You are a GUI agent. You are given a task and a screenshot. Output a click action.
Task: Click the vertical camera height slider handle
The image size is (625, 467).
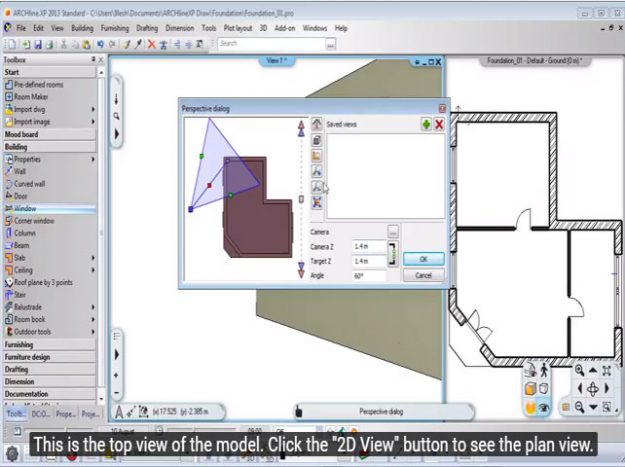tap(301, 199)
